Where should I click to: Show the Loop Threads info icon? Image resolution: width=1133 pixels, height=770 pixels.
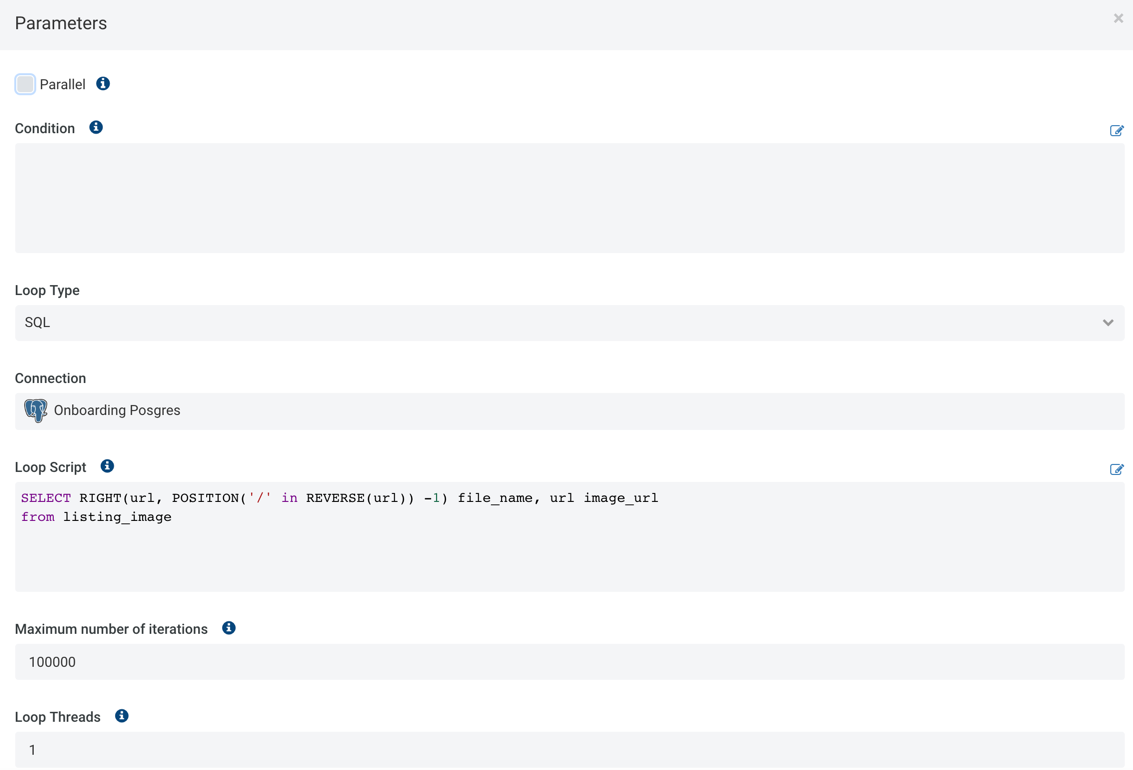click(x=121, y=716)
